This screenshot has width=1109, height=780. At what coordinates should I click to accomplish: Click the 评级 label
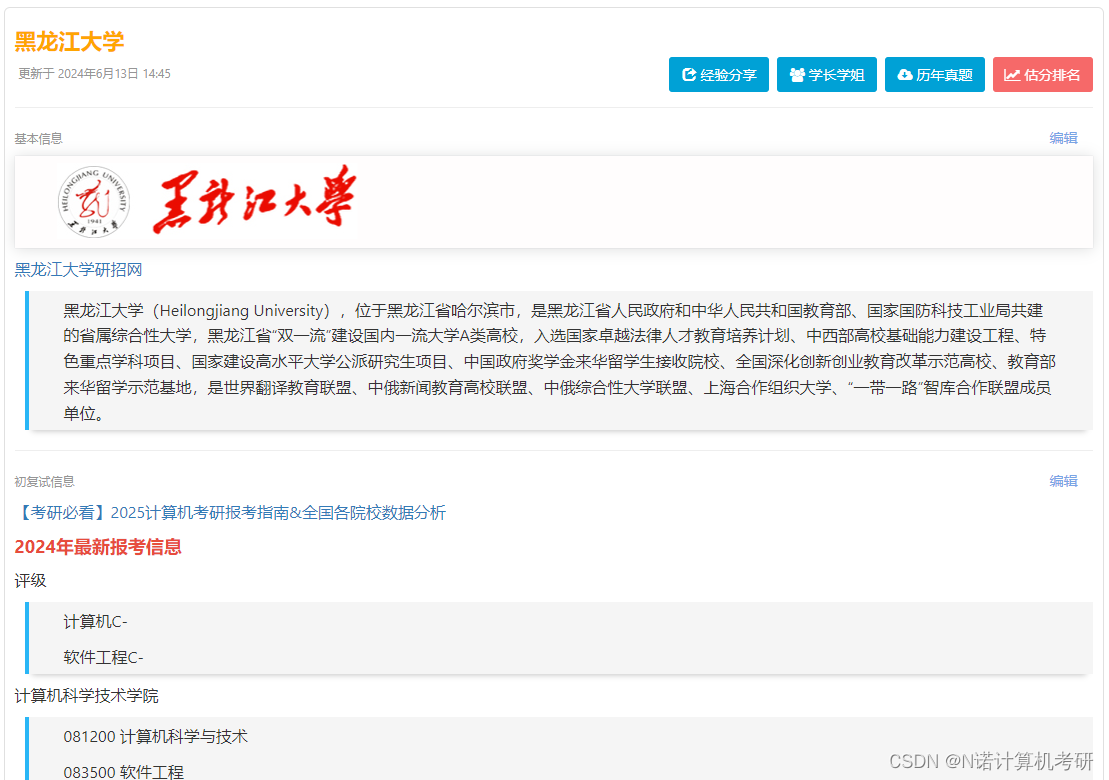pos(30,581)
